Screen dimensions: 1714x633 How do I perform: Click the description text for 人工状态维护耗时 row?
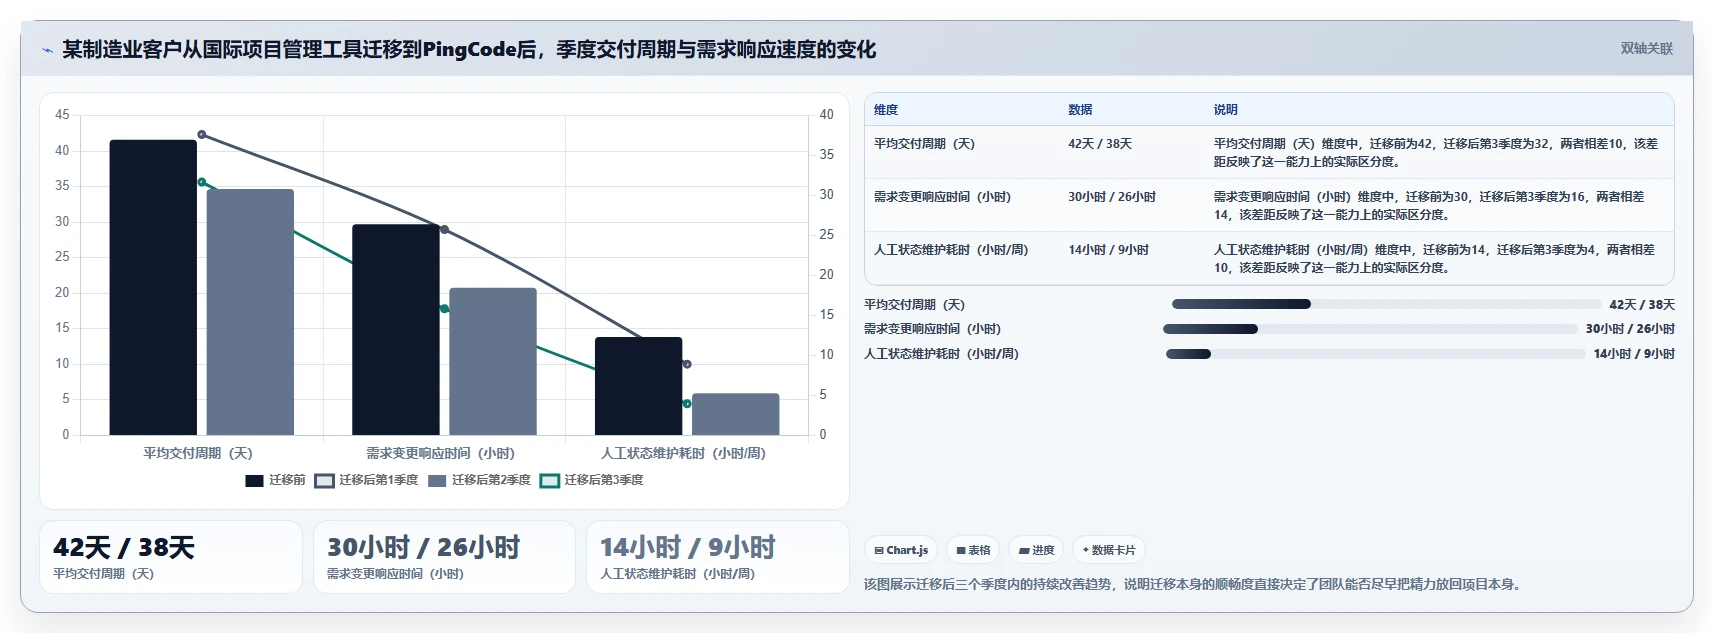[1434, 259]
